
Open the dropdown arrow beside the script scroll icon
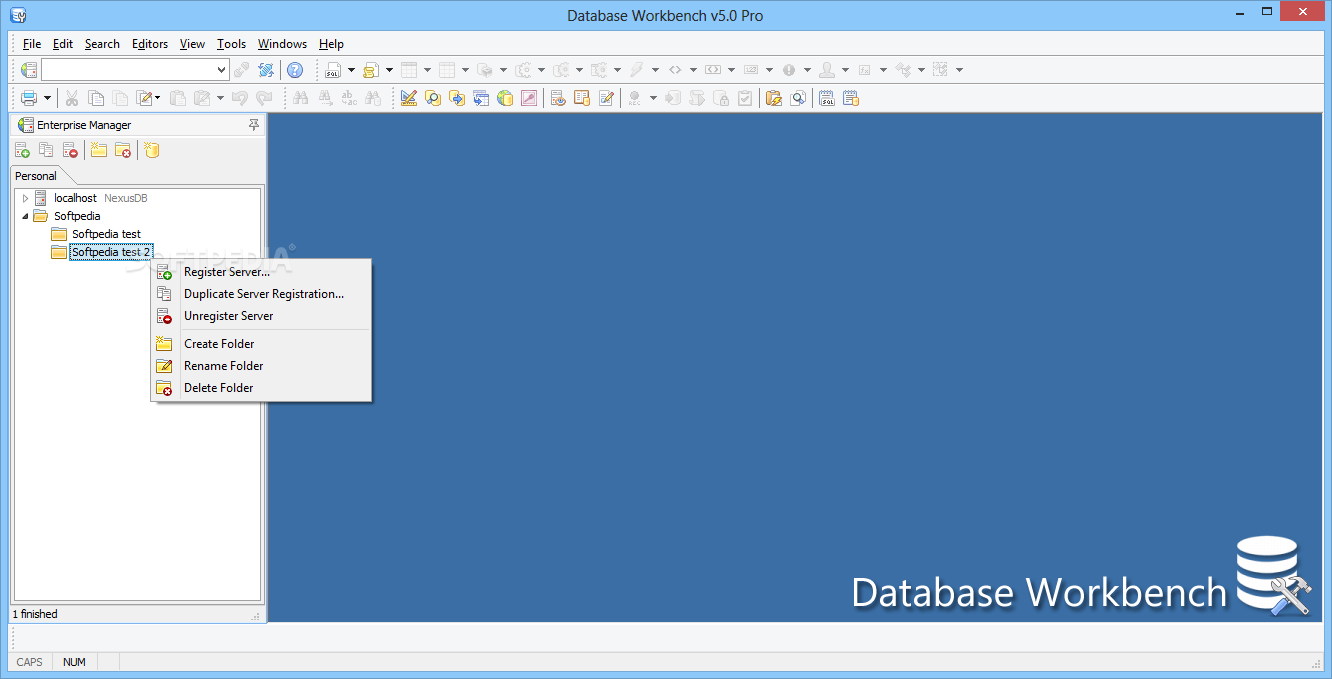point(389,70)
